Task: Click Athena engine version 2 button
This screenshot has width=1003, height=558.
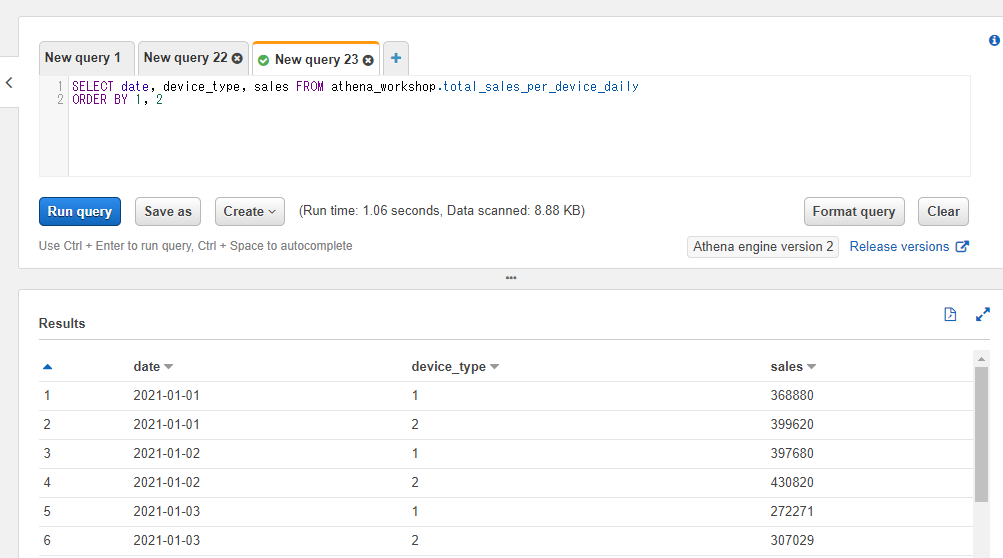Action: tap(763, 246)
